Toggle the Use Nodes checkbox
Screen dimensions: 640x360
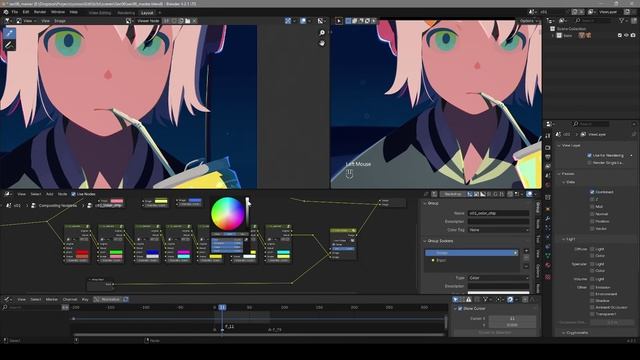pyautogui.click(x=73, y=194)
